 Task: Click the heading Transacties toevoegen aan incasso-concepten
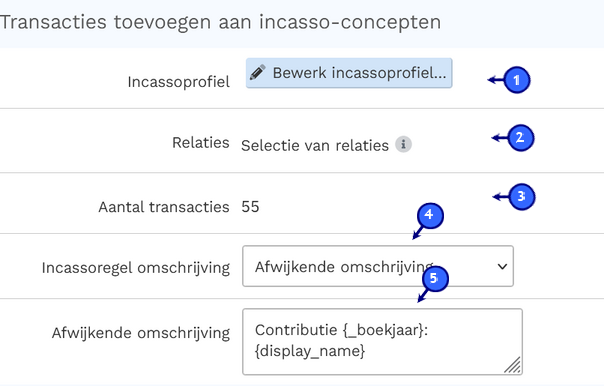point(220,22)
